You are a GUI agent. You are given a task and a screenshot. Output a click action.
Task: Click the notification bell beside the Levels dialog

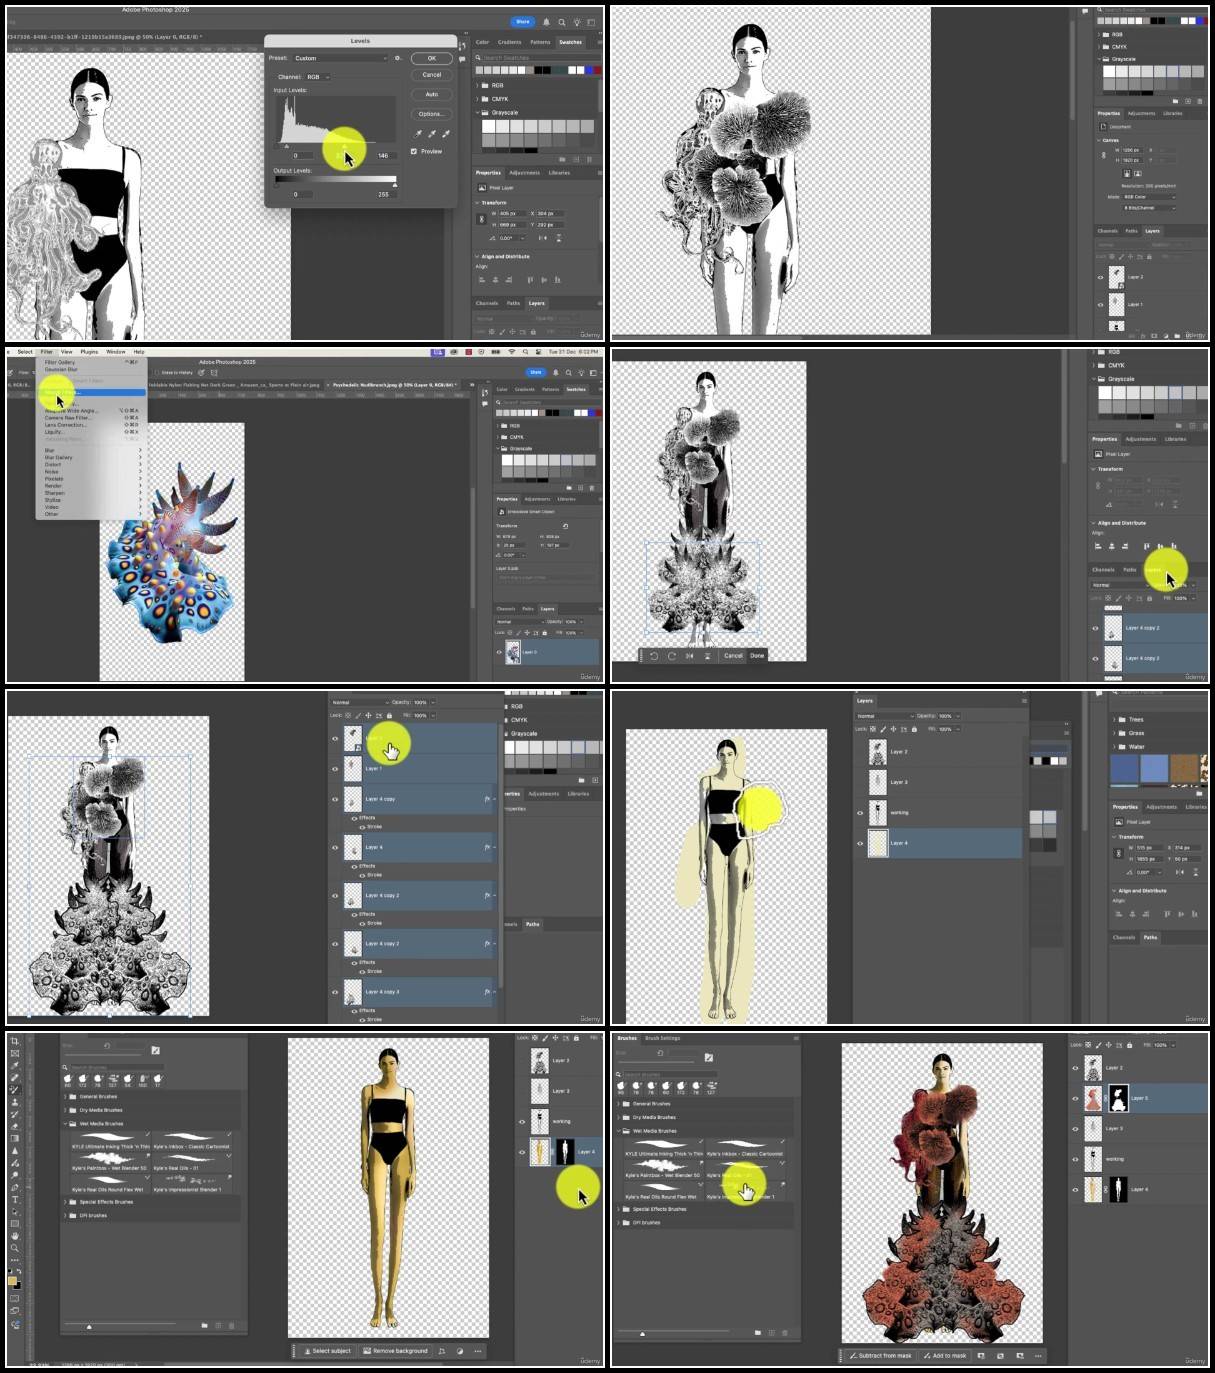pos(546,21)
